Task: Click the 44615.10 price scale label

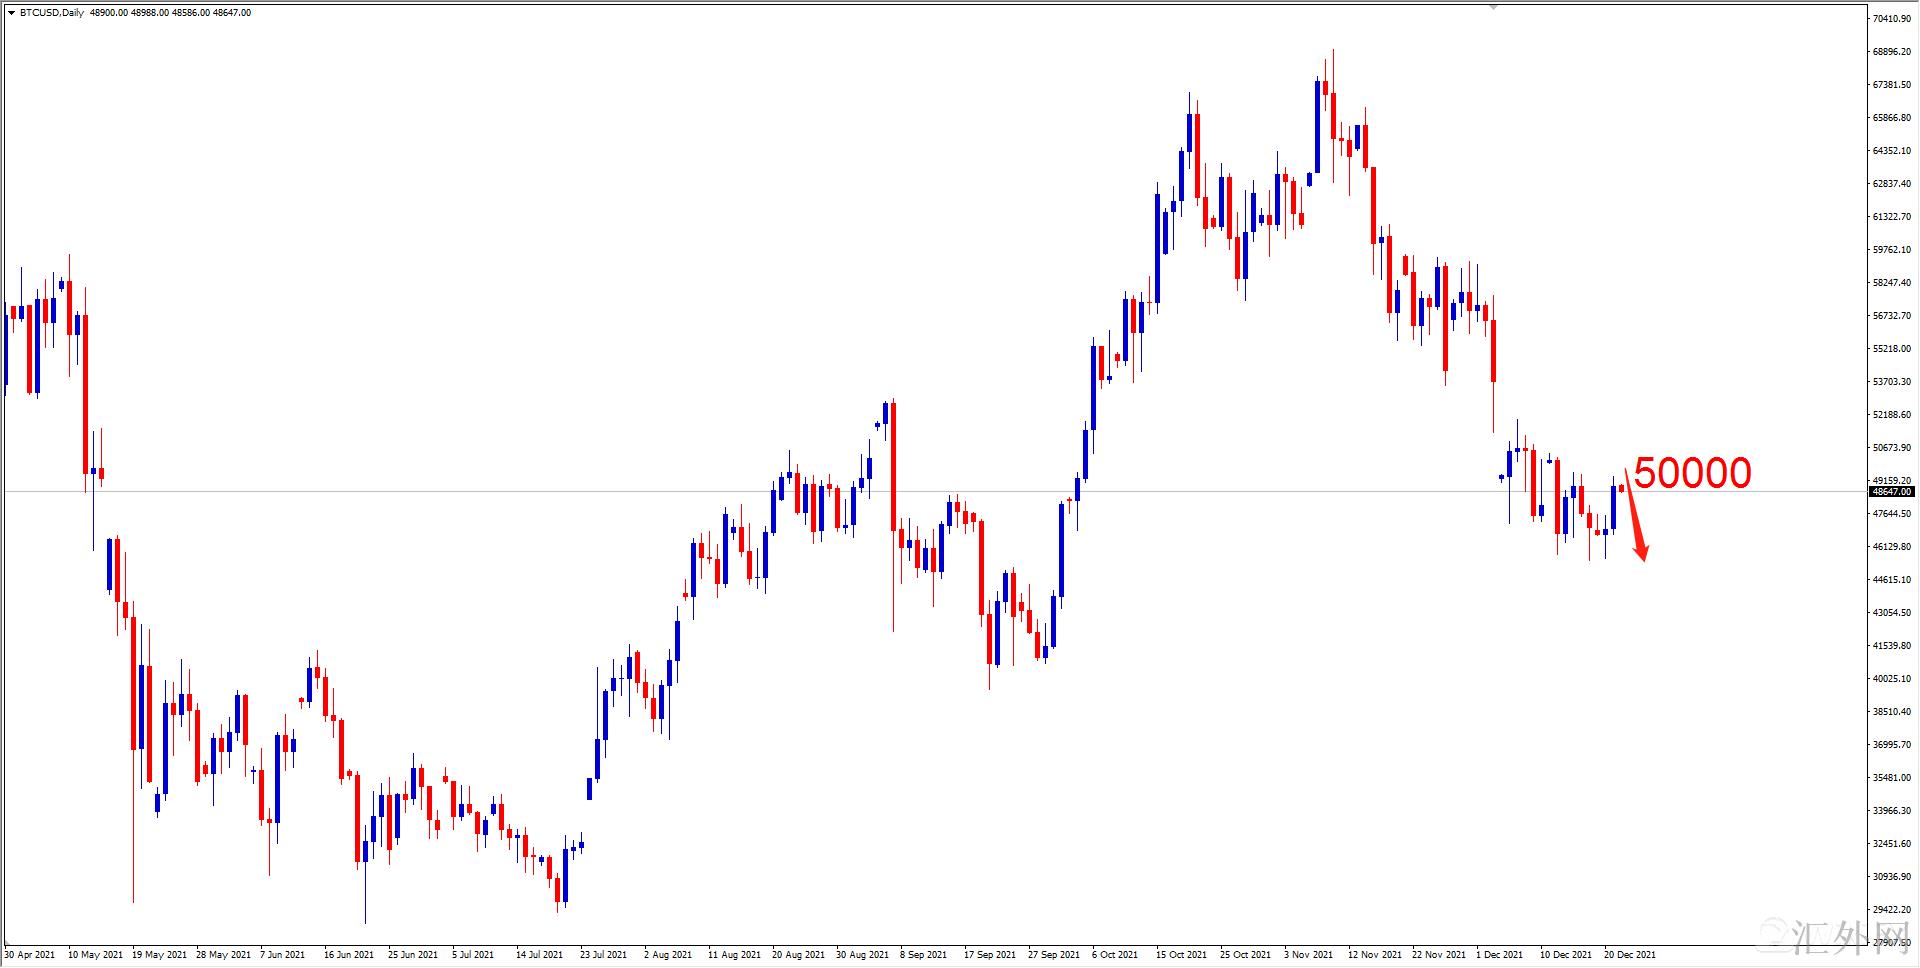Action: 1891,580
